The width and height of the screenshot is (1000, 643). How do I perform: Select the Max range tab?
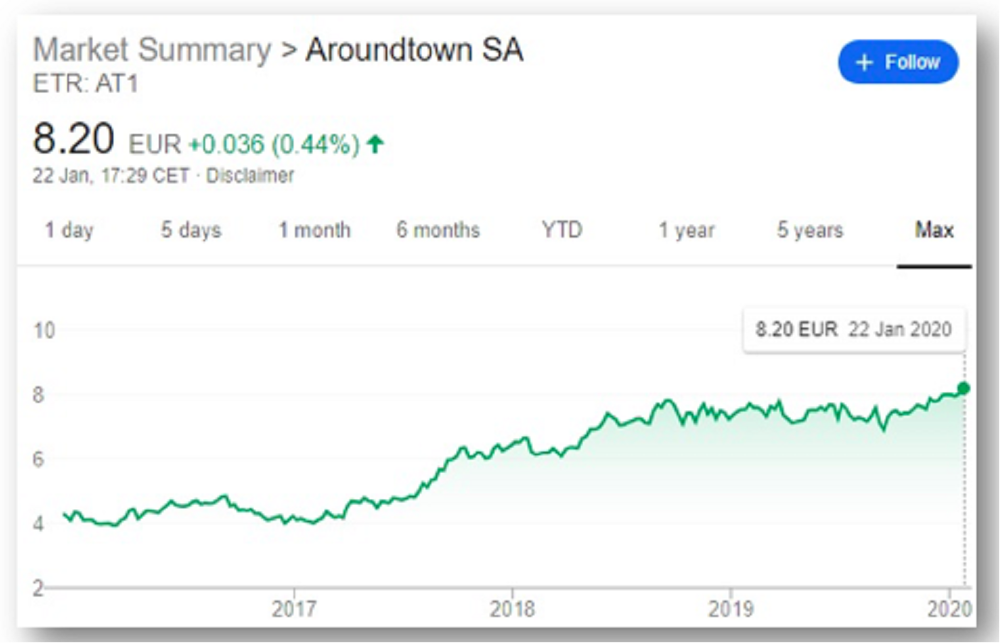934,230
